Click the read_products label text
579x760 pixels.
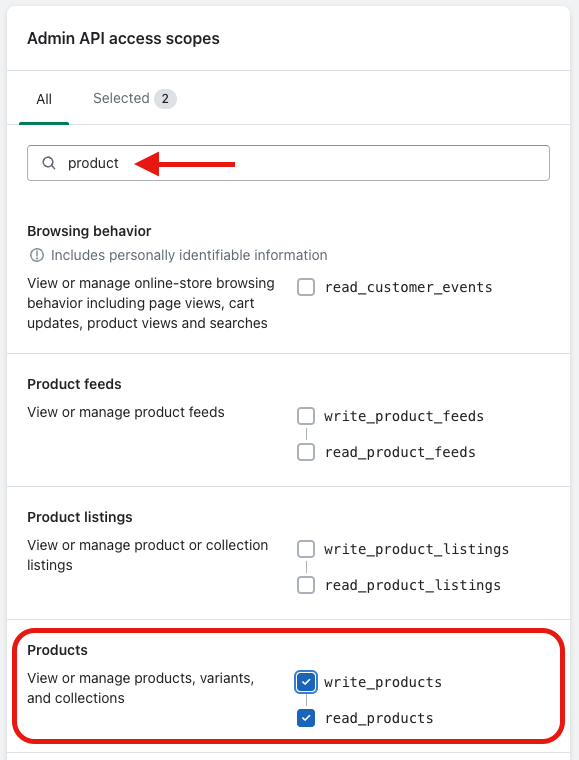point(379,718)
